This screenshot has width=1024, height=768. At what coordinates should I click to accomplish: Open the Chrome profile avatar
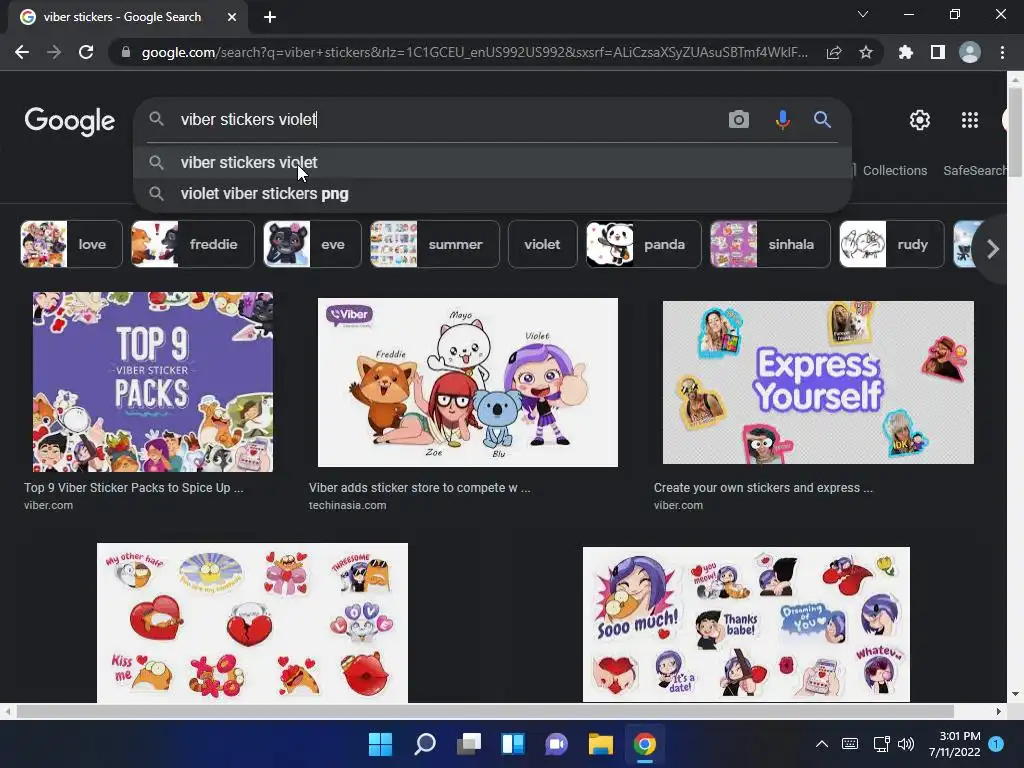coord(970,52)
